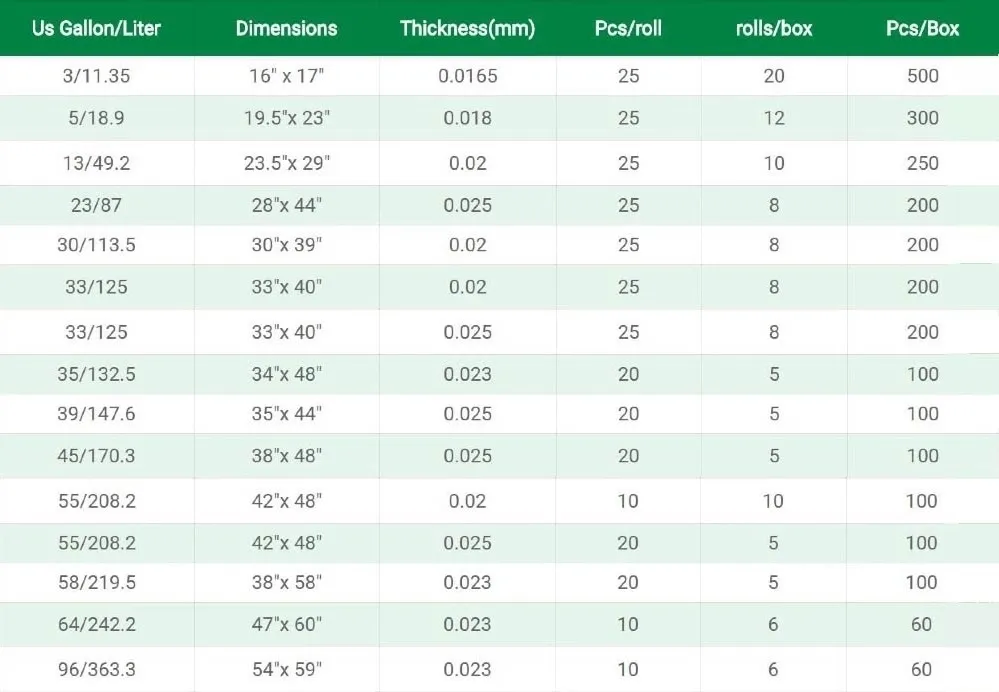This screenshot has width=999, height=692.
Task: Click the 500 Pcs/Box cell
Action: point(922,76)
